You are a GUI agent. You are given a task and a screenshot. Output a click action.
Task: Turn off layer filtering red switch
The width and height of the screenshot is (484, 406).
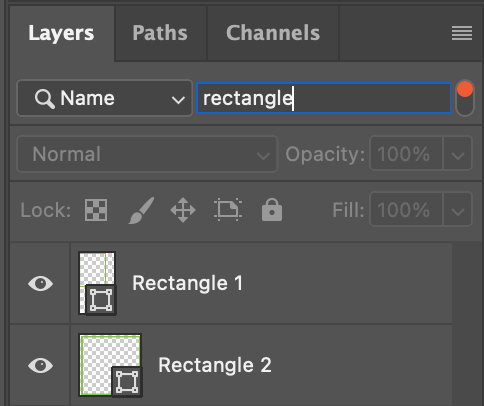click(x=465, y=98)
